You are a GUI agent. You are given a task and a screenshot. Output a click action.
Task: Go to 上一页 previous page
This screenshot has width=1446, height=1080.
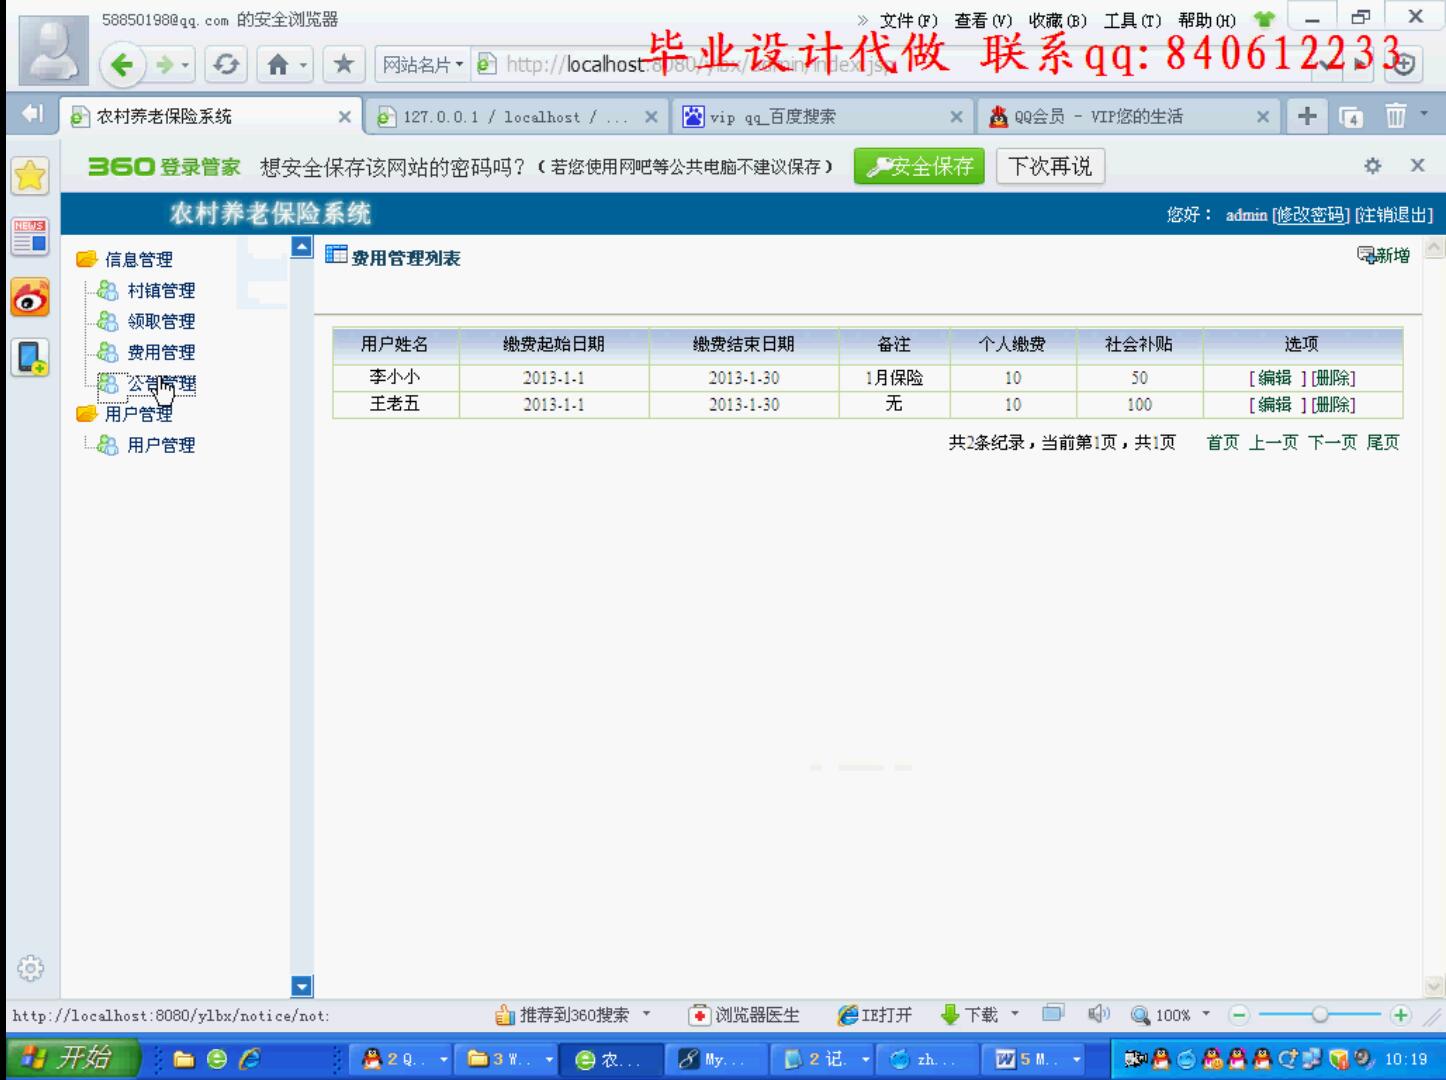(x=1273, y=442)
